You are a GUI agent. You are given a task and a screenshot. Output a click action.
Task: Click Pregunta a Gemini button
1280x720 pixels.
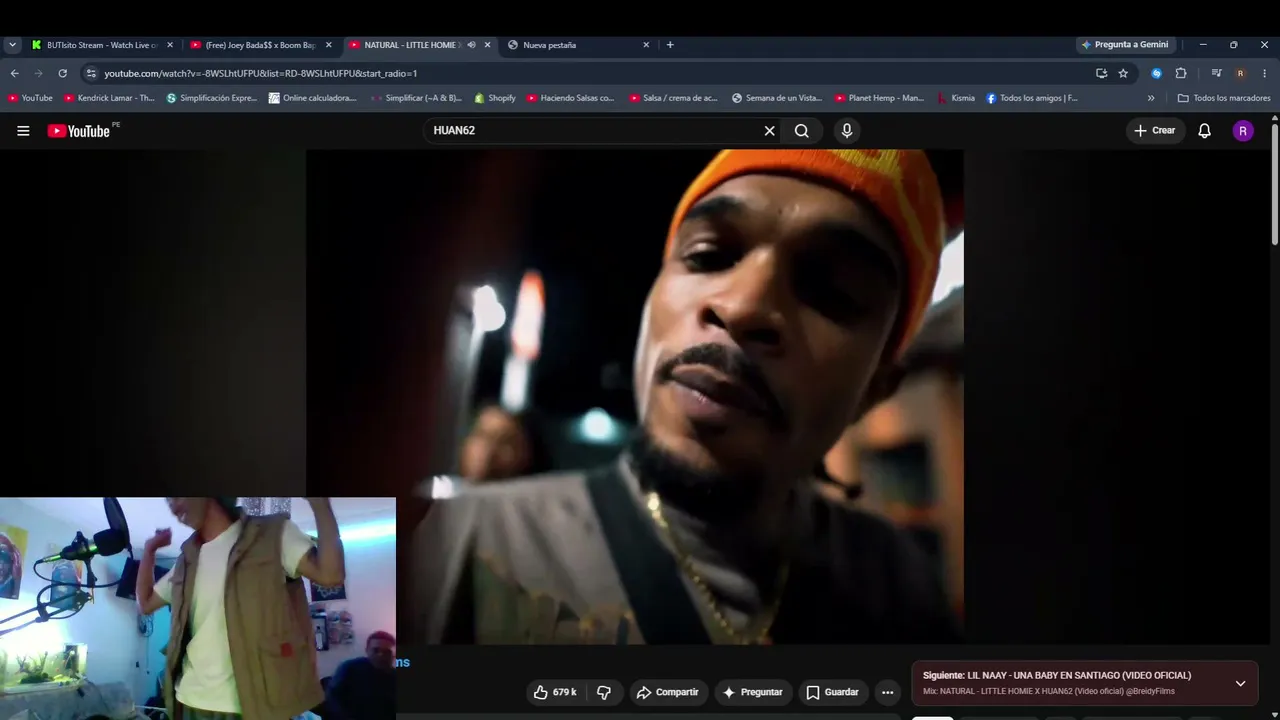tap(1124, 45)
